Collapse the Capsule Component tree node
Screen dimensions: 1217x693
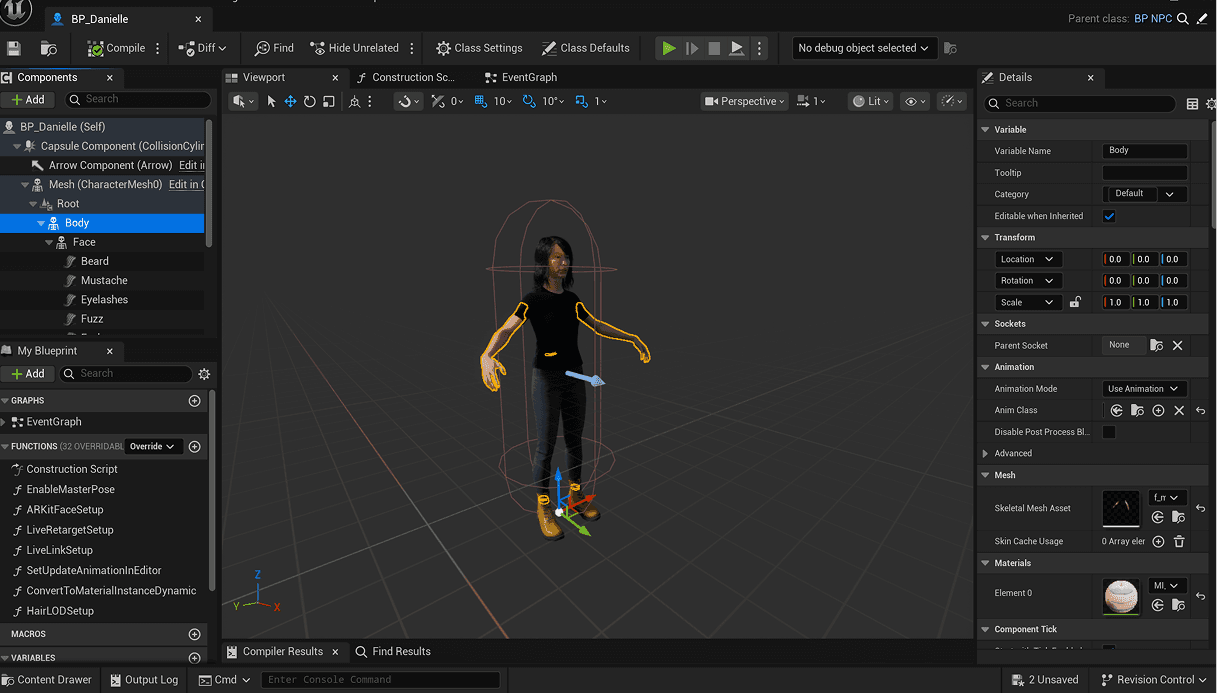(17, 146)
